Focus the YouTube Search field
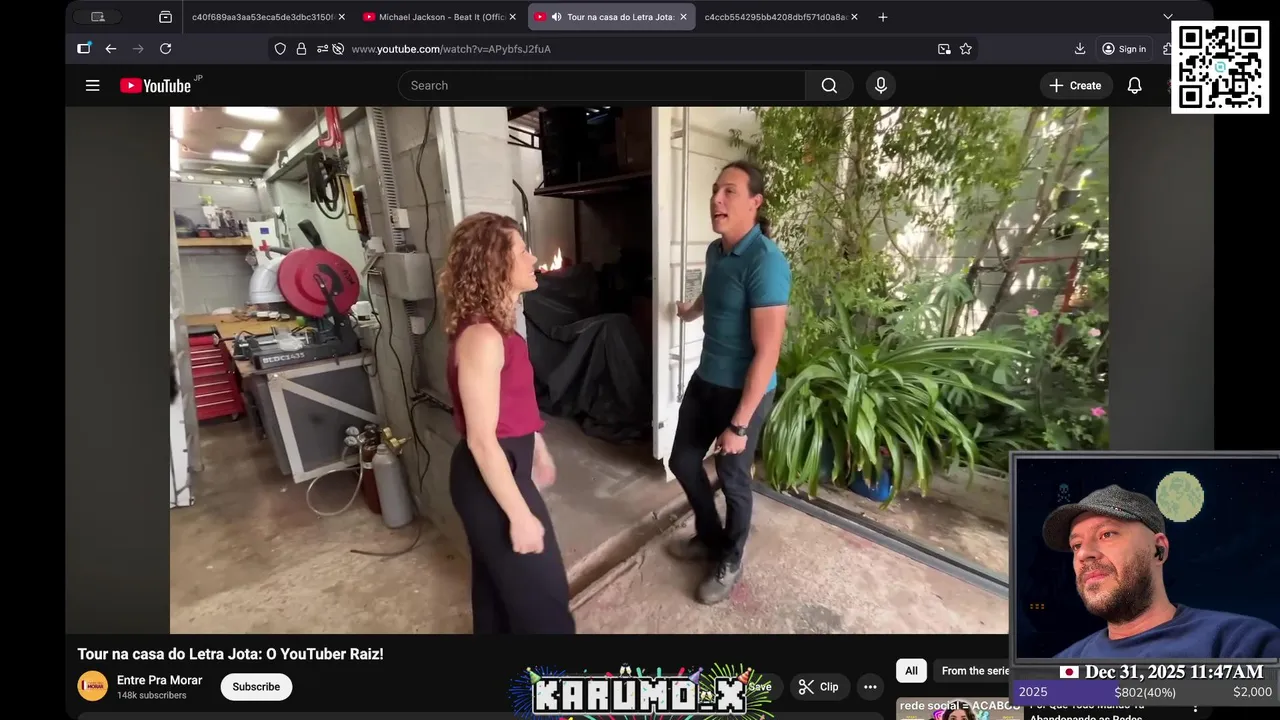Image resolution: width=1280 pixels, height=720 pixels. pyautogui.click(x=602, y=86)
